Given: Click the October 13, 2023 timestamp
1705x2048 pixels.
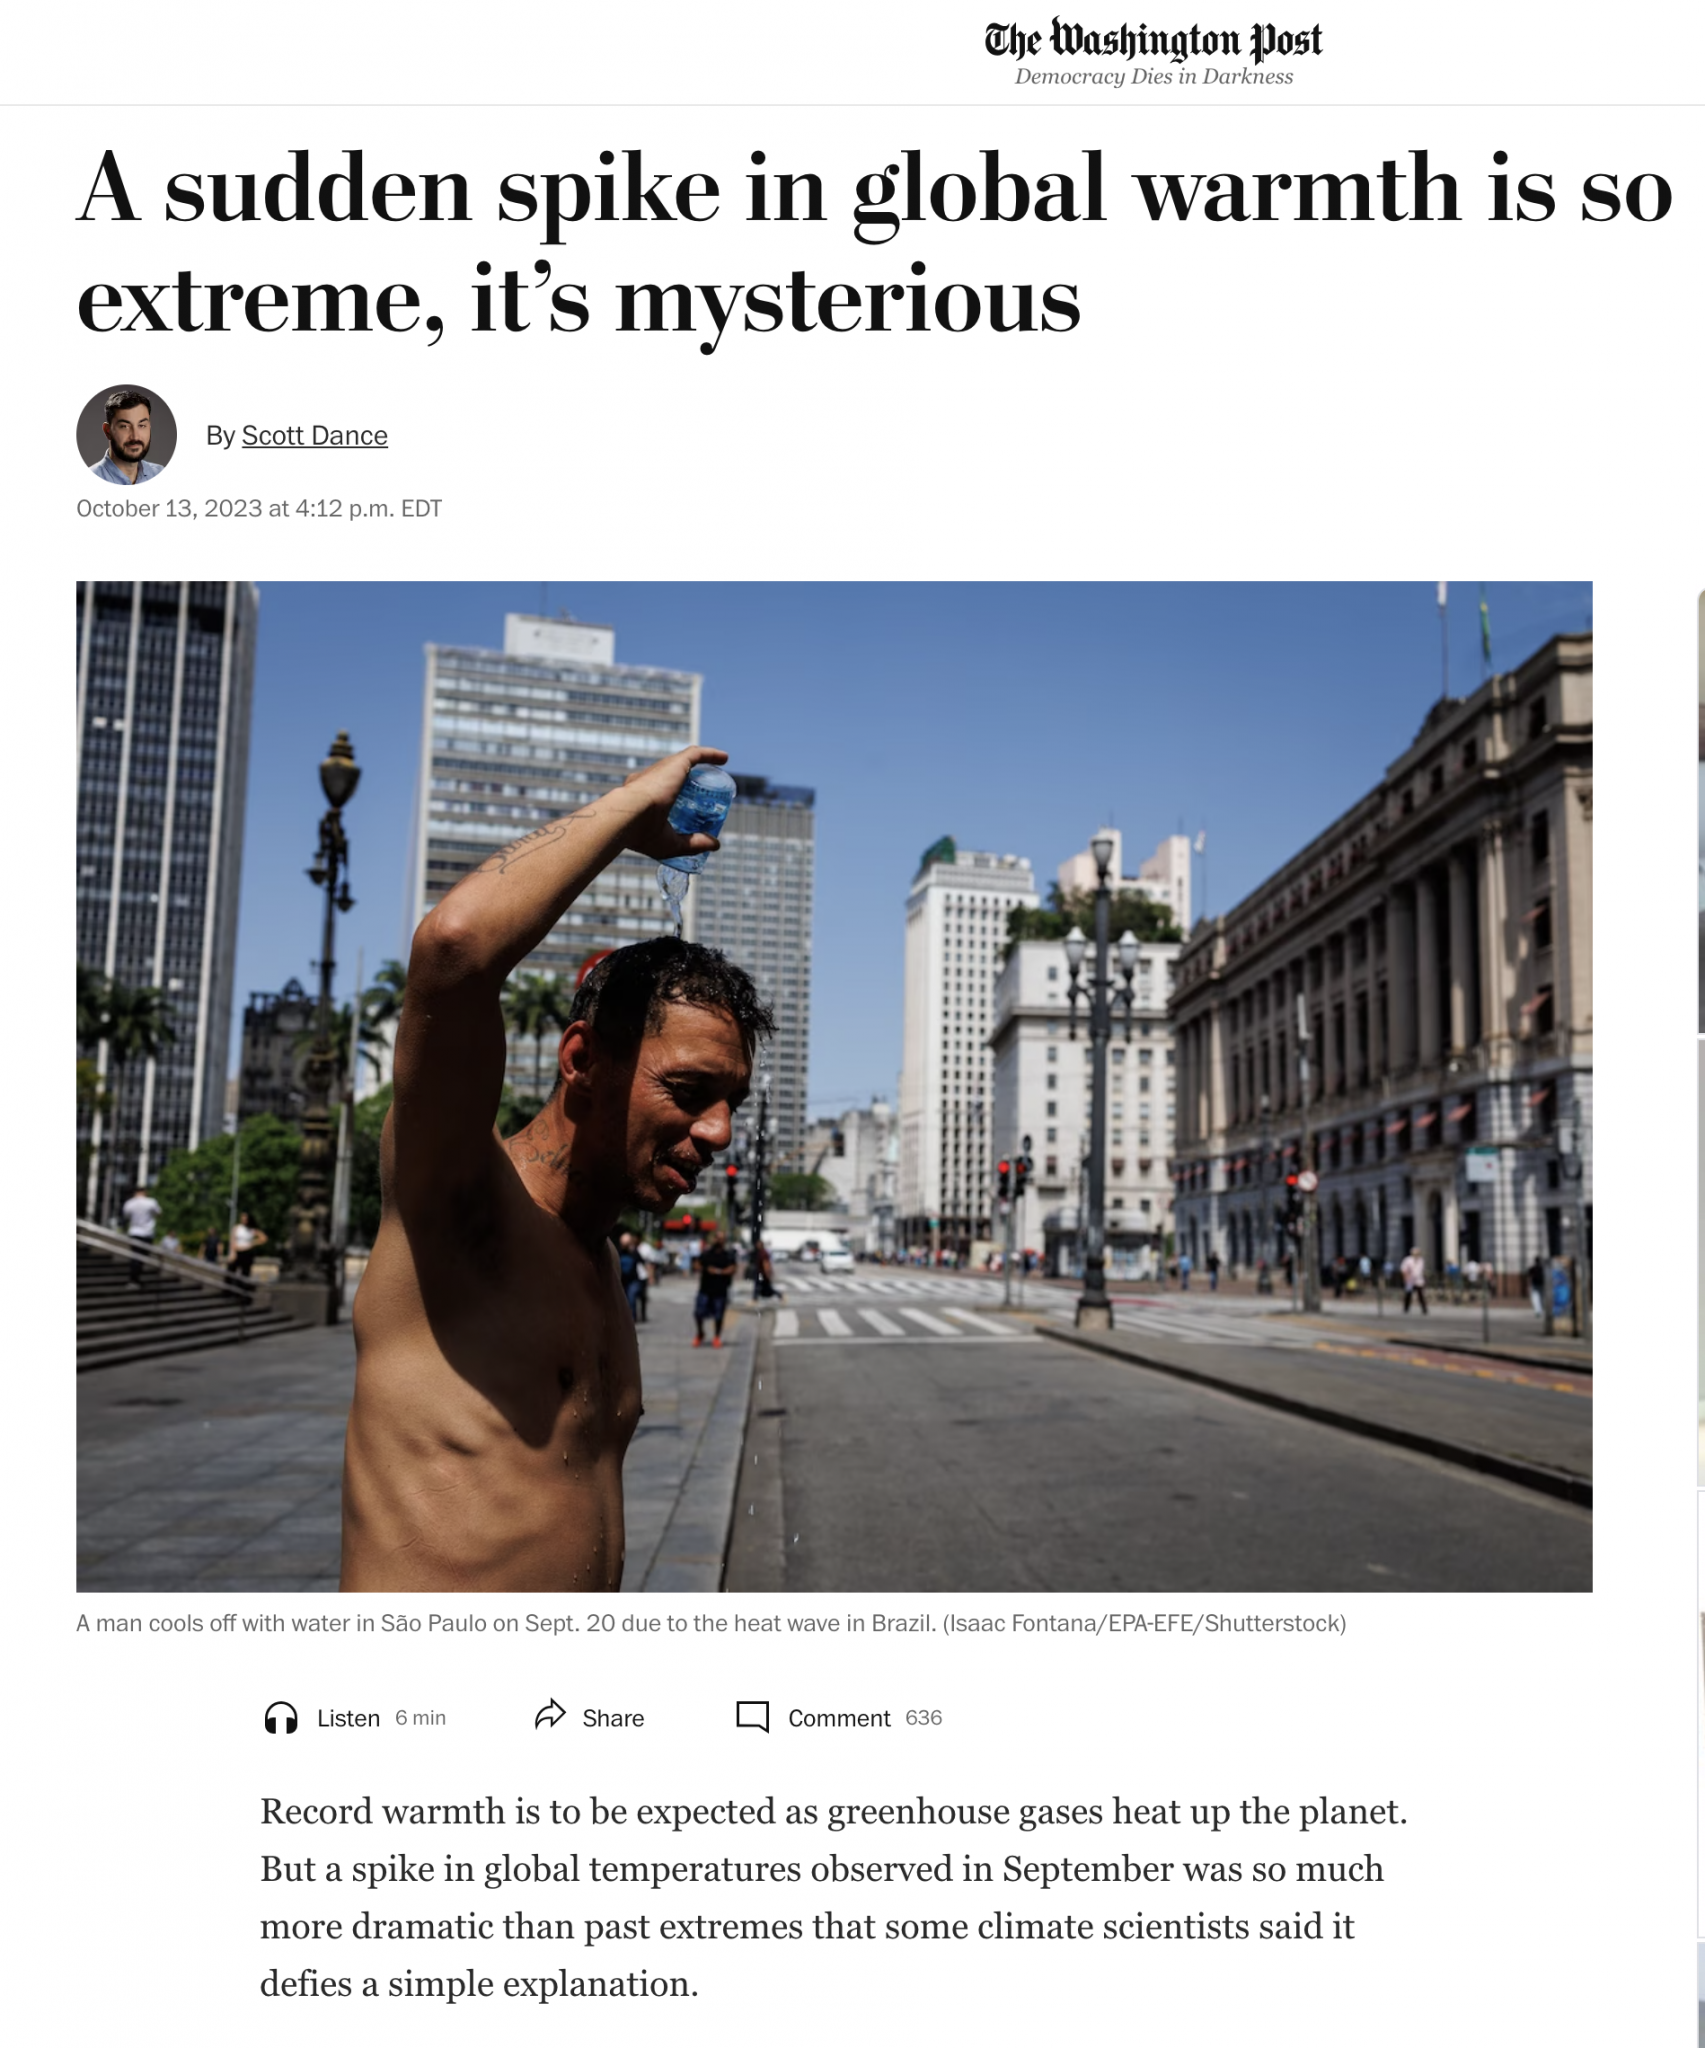Looking at the screenshot, I should [259, 509].
